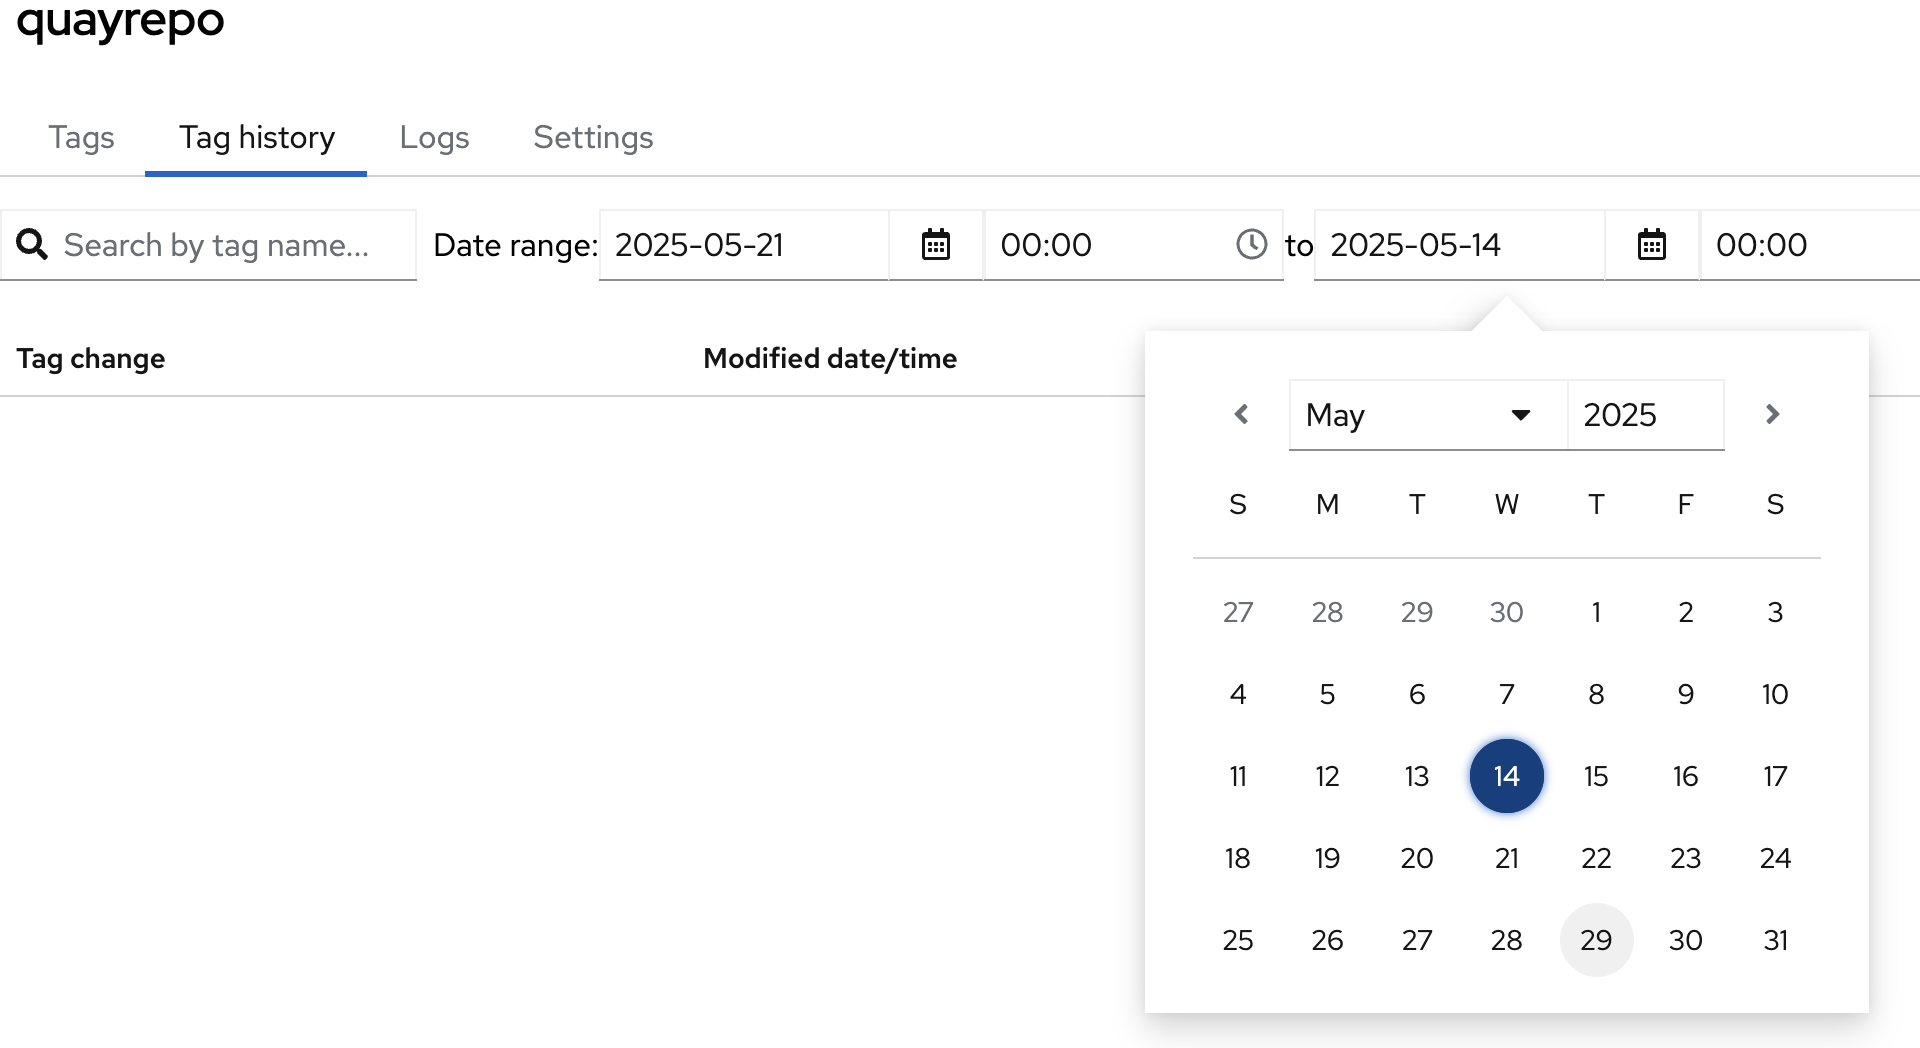Select May 21 in the calendar
Viewport: 1920px width, 1048px height.
(x=1506, y=858)
